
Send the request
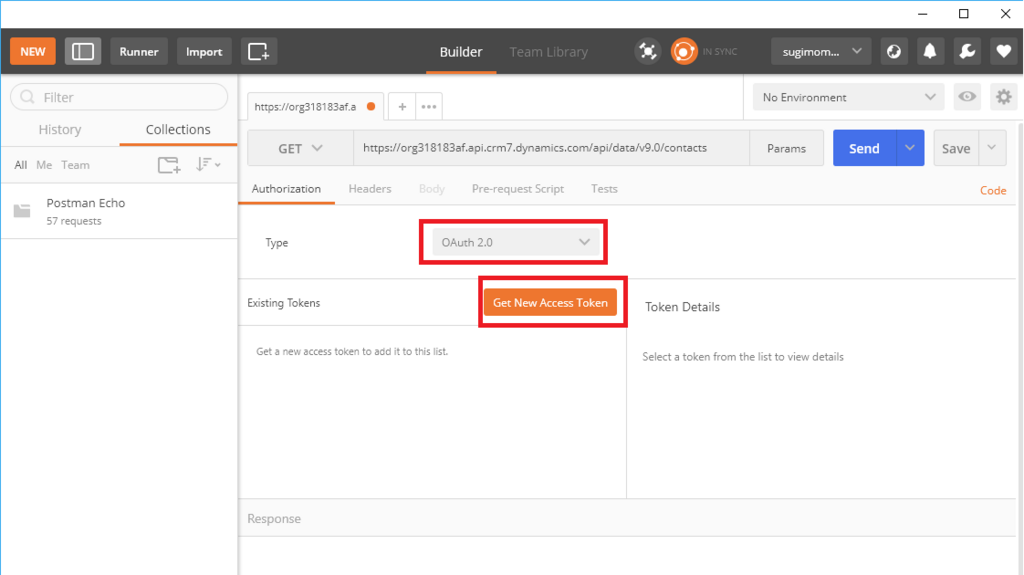(x=864, y=148)
